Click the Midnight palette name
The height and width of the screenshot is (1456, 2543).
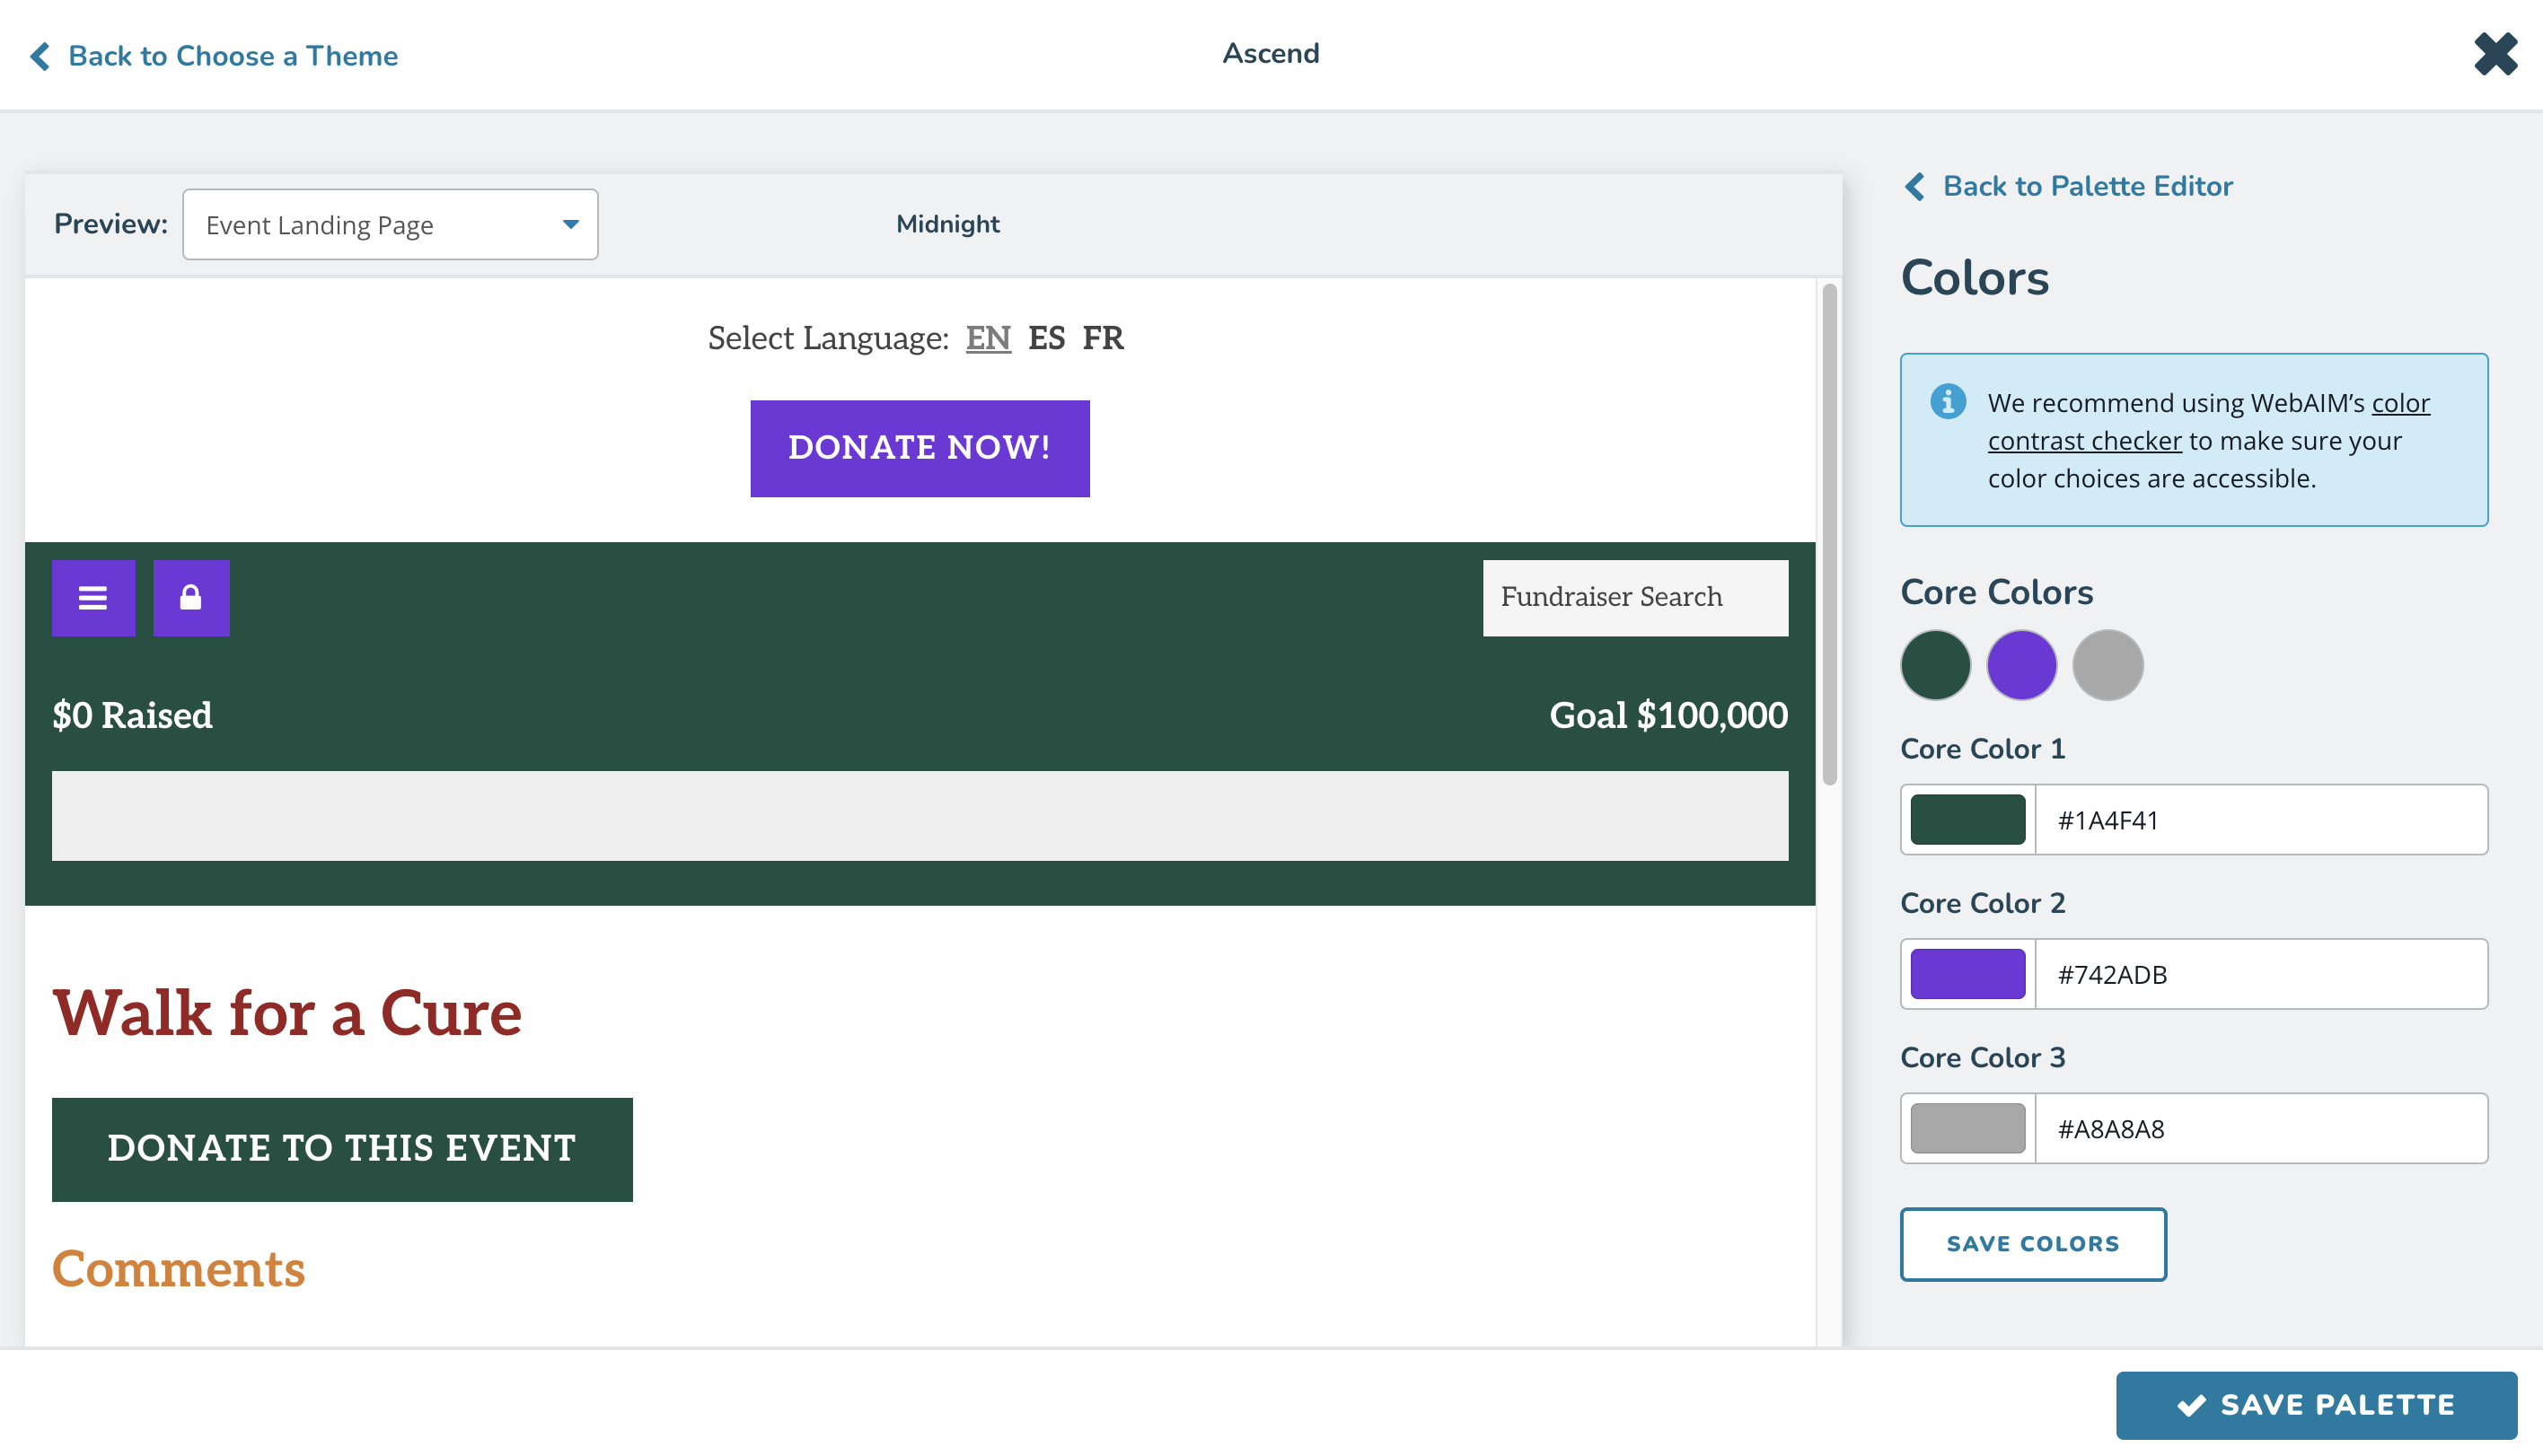coord(947,224)
